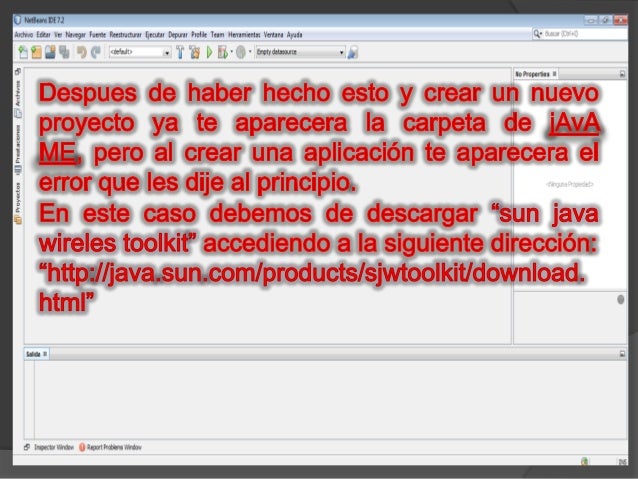Close the No Properties tab
The image size is (638, 479).
555,74
